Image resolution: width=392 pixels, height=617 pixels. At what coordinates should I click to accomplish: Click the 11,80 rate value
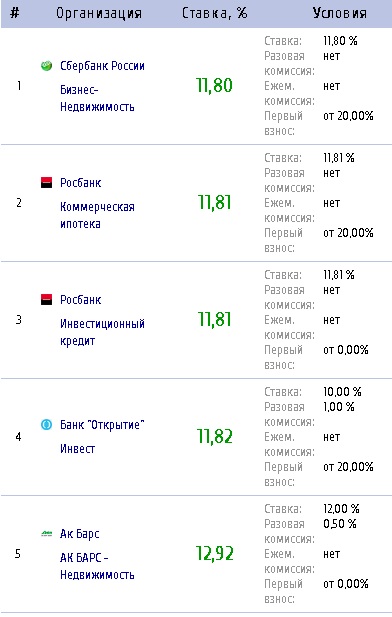tap(214, 85)
